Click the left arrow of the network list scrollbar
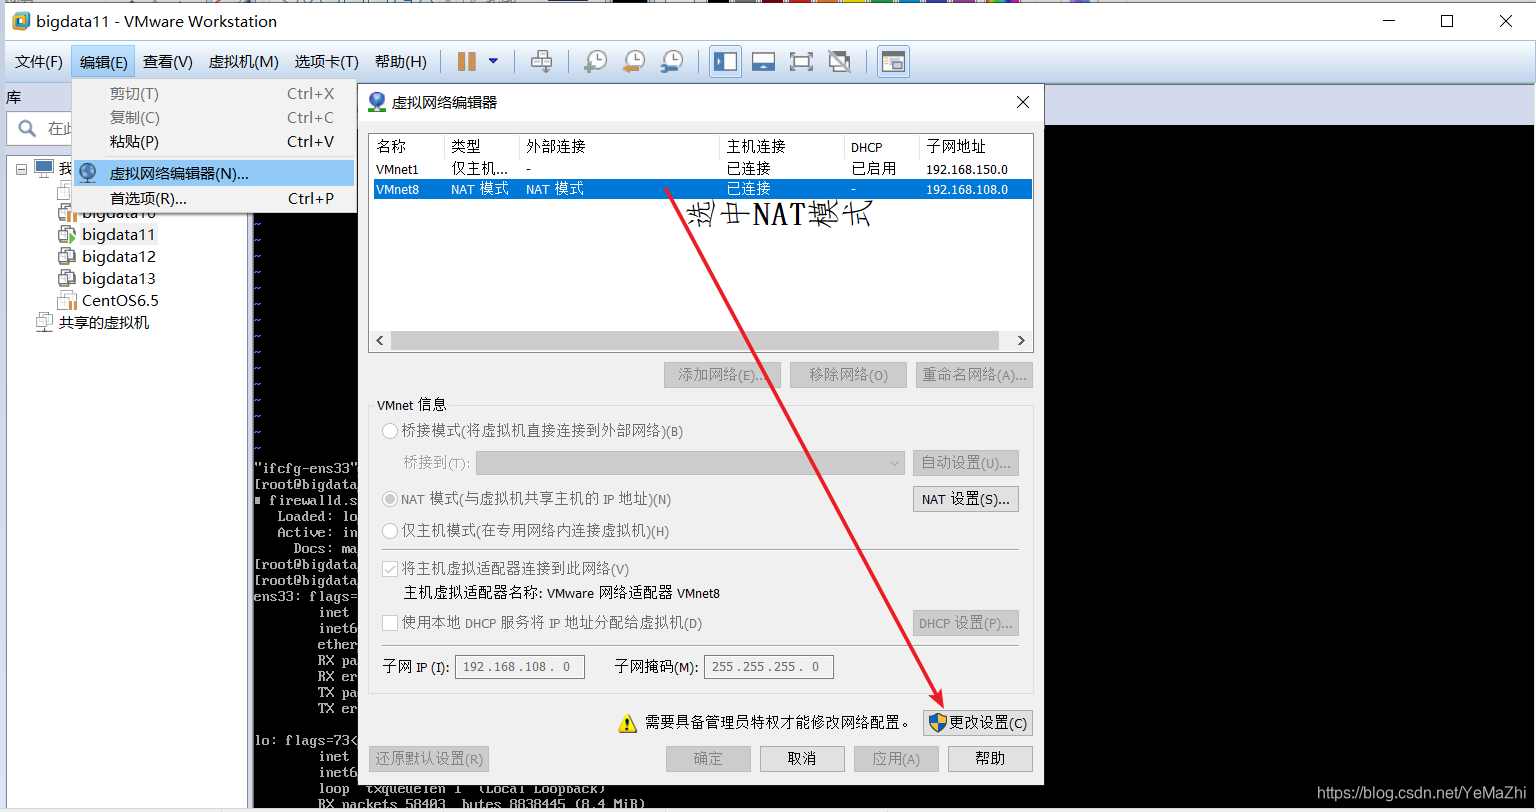The height and width of the screenshot is (812, 1536). pos(380,341)
